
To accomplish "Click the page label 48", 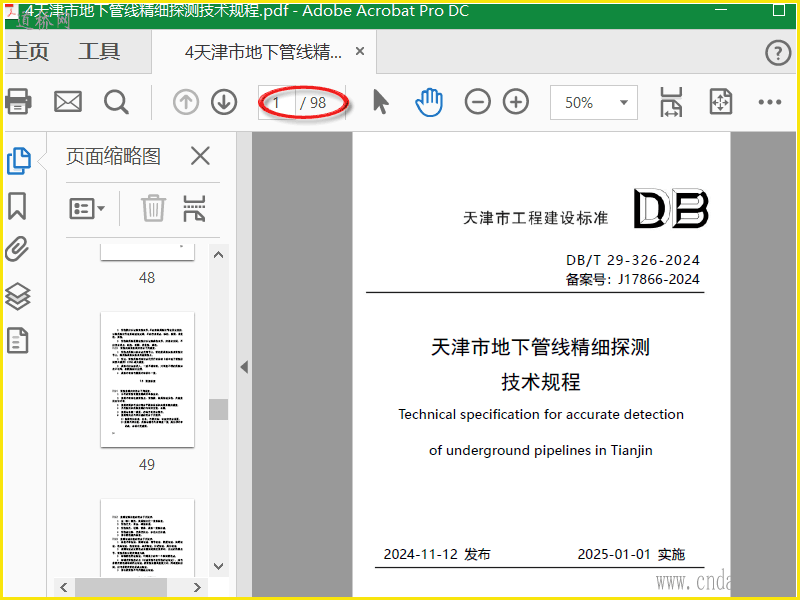I will [147, 278].
